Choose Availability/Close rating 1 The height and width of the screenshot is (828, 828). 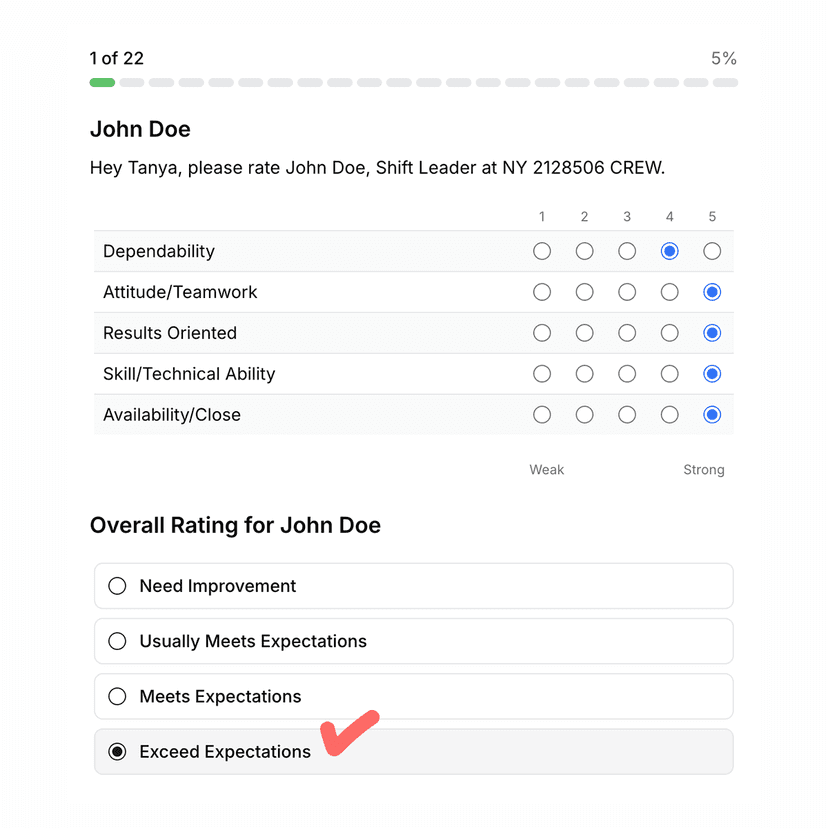click(542, 414)
